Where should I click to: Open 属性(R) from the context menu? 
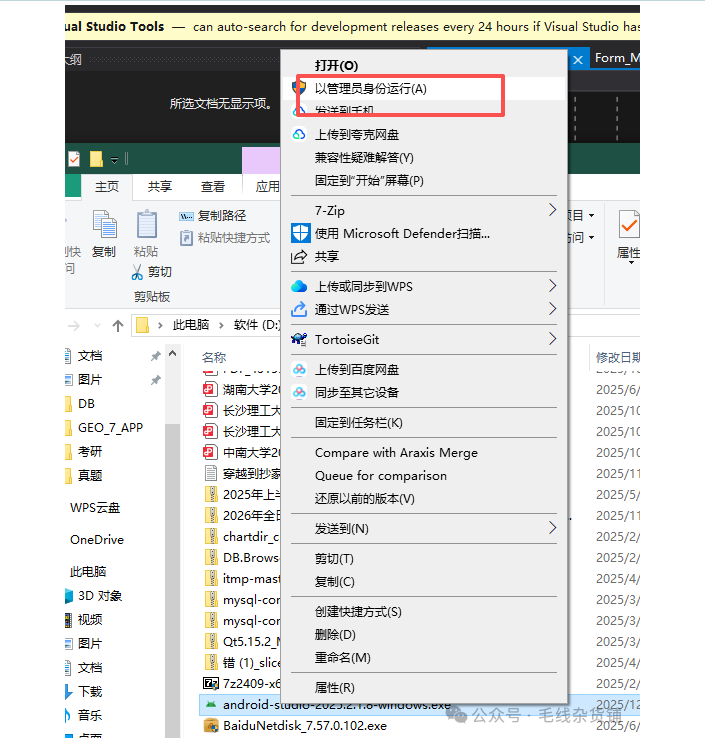pyautogui.click(x=334, y=687)
